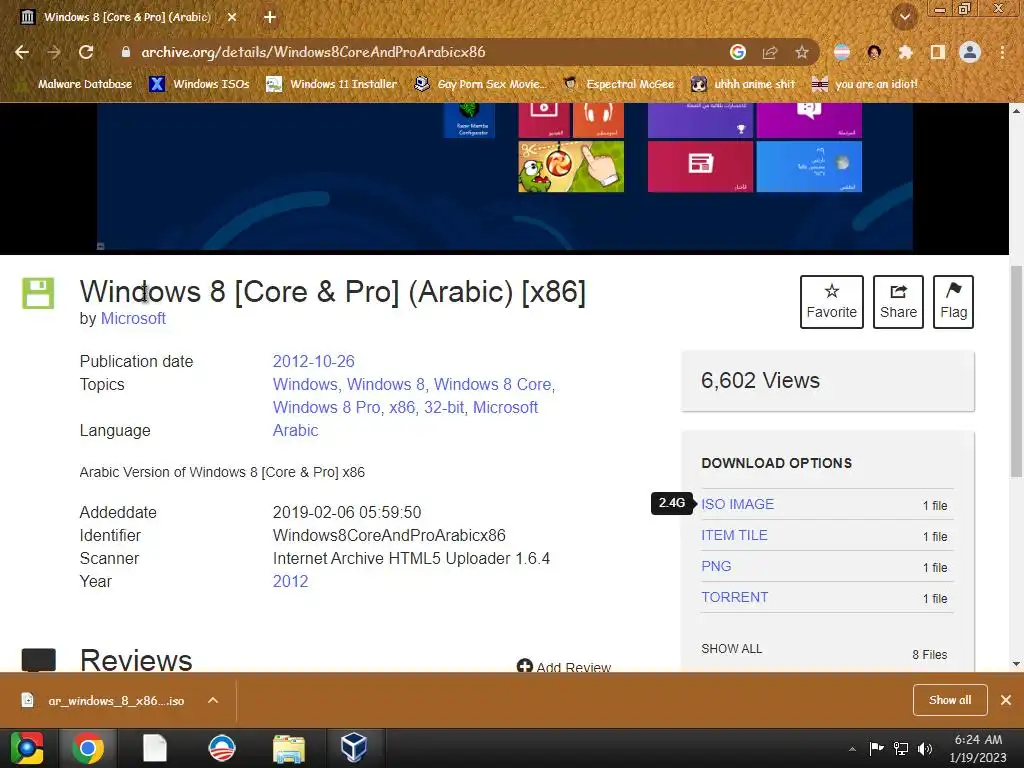
Task: Open the blank document taskbar icon
Action: point(155,748)
